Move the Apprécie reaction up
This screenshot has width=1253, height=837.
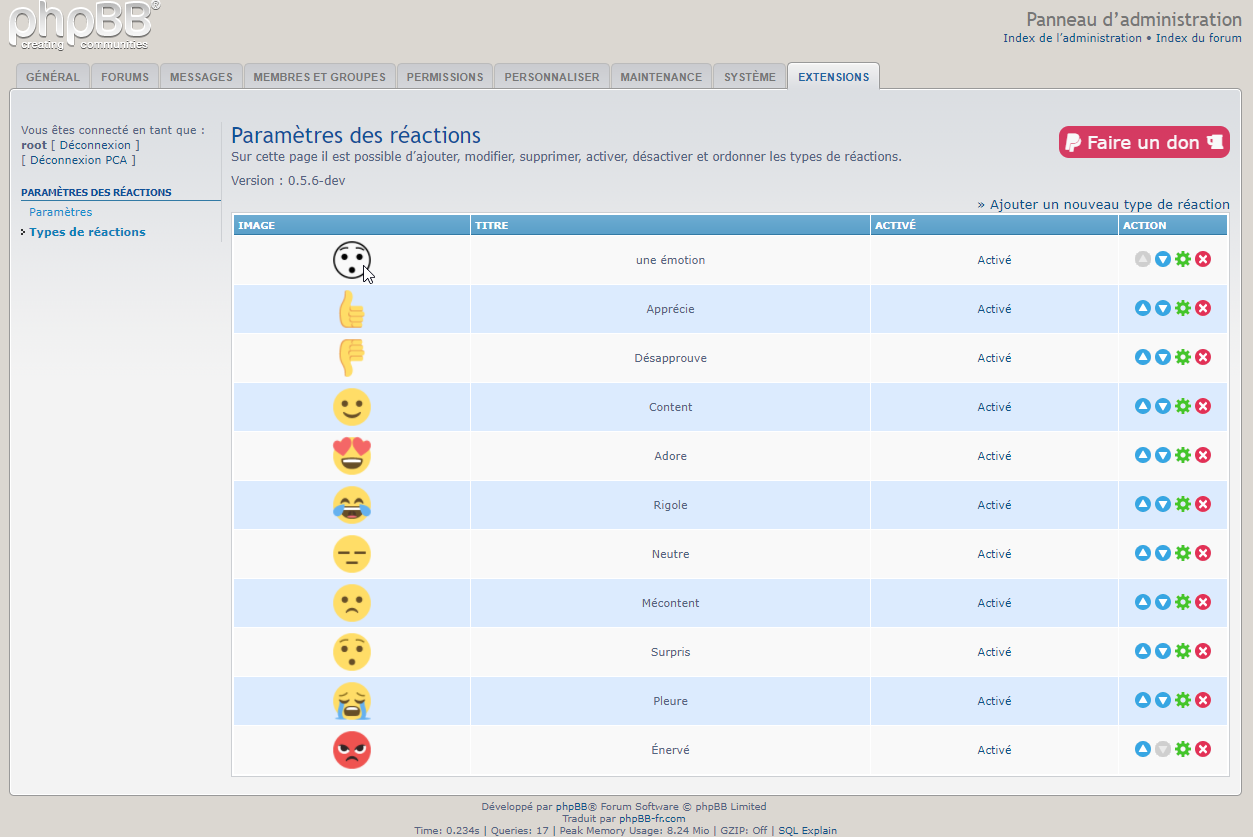(1143, 308)
